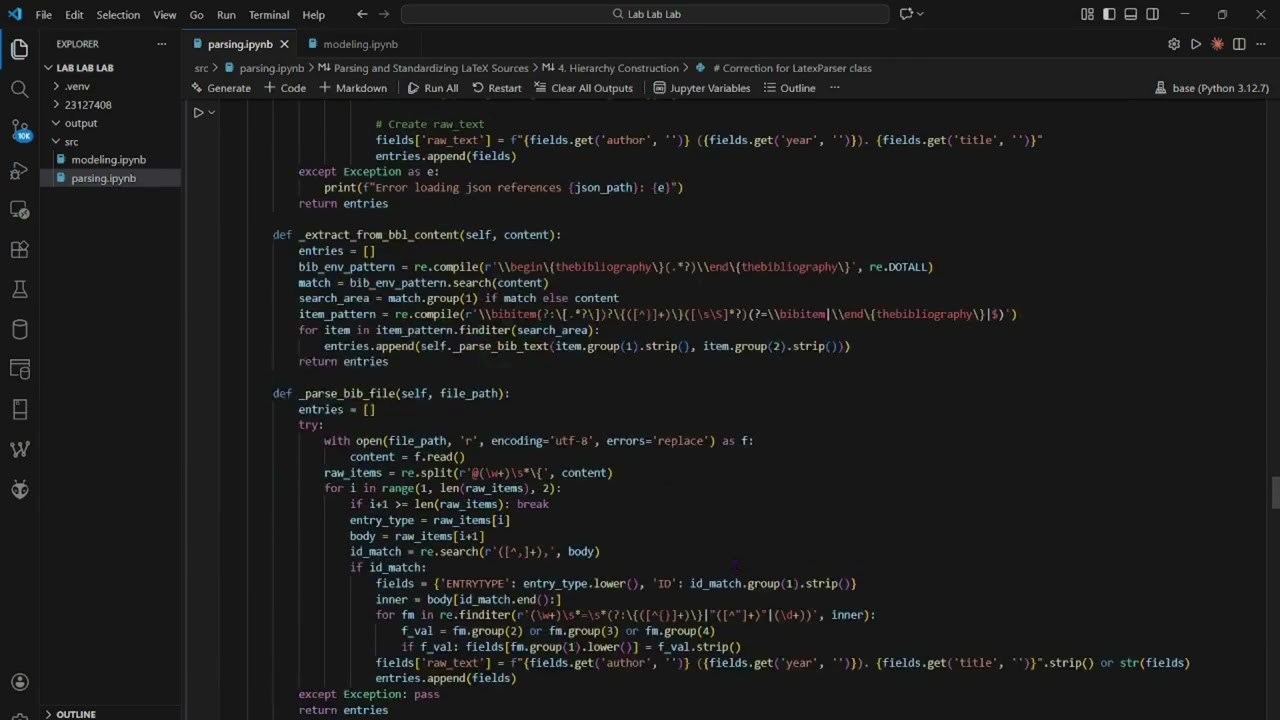Select kernel base (Python 3.12.7)
Viewport: 1280px width, 720px height.
pos(1212,88)
